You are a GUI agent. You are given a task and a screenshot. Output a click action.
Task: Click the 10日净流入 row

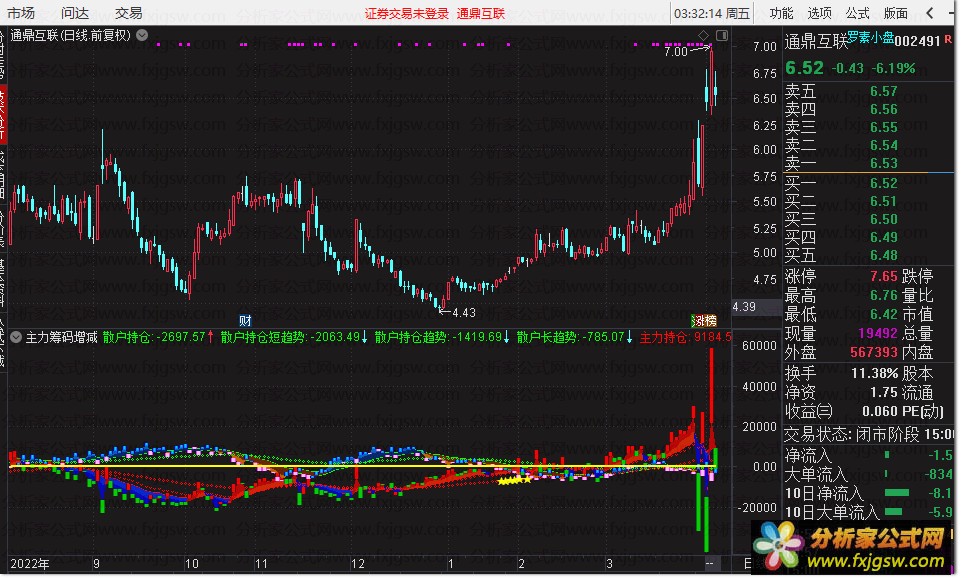pos(868,493)
